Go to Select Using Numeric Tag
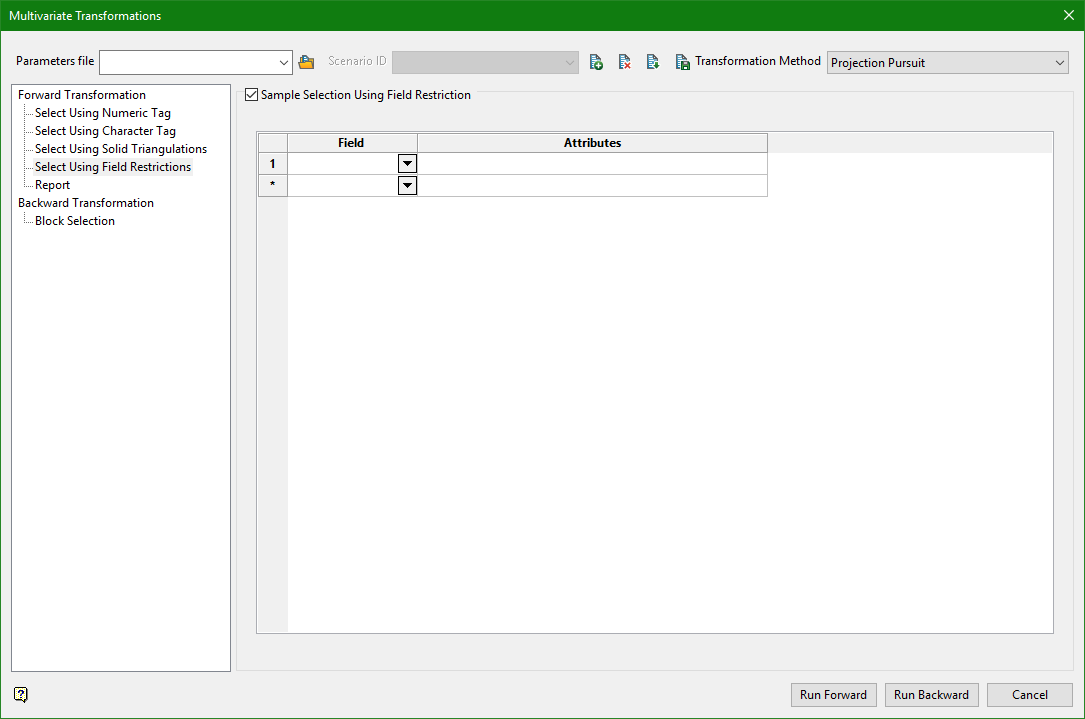The width and height of the screenshot is (1085, 719). [x=102, y=113]
